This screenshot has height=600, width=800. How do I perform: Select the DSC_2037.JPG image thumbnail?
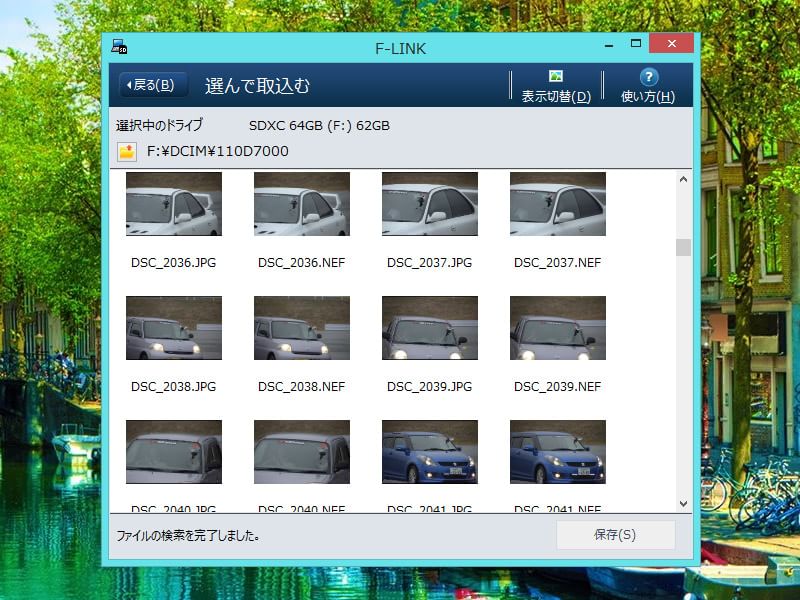click(429, 204)
